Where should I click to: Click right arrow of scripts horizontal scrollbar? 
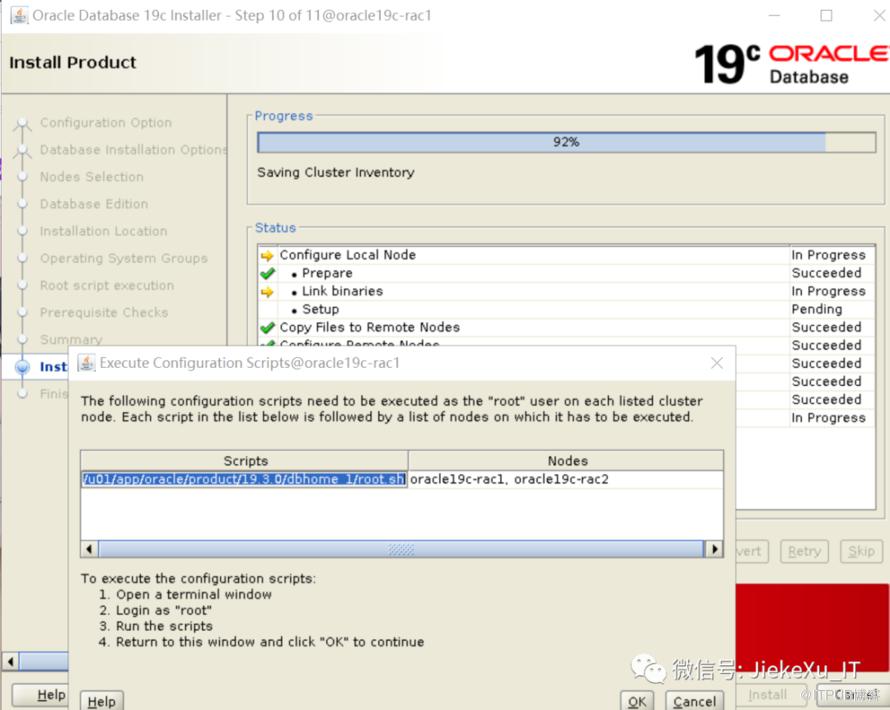pos(714,549)
